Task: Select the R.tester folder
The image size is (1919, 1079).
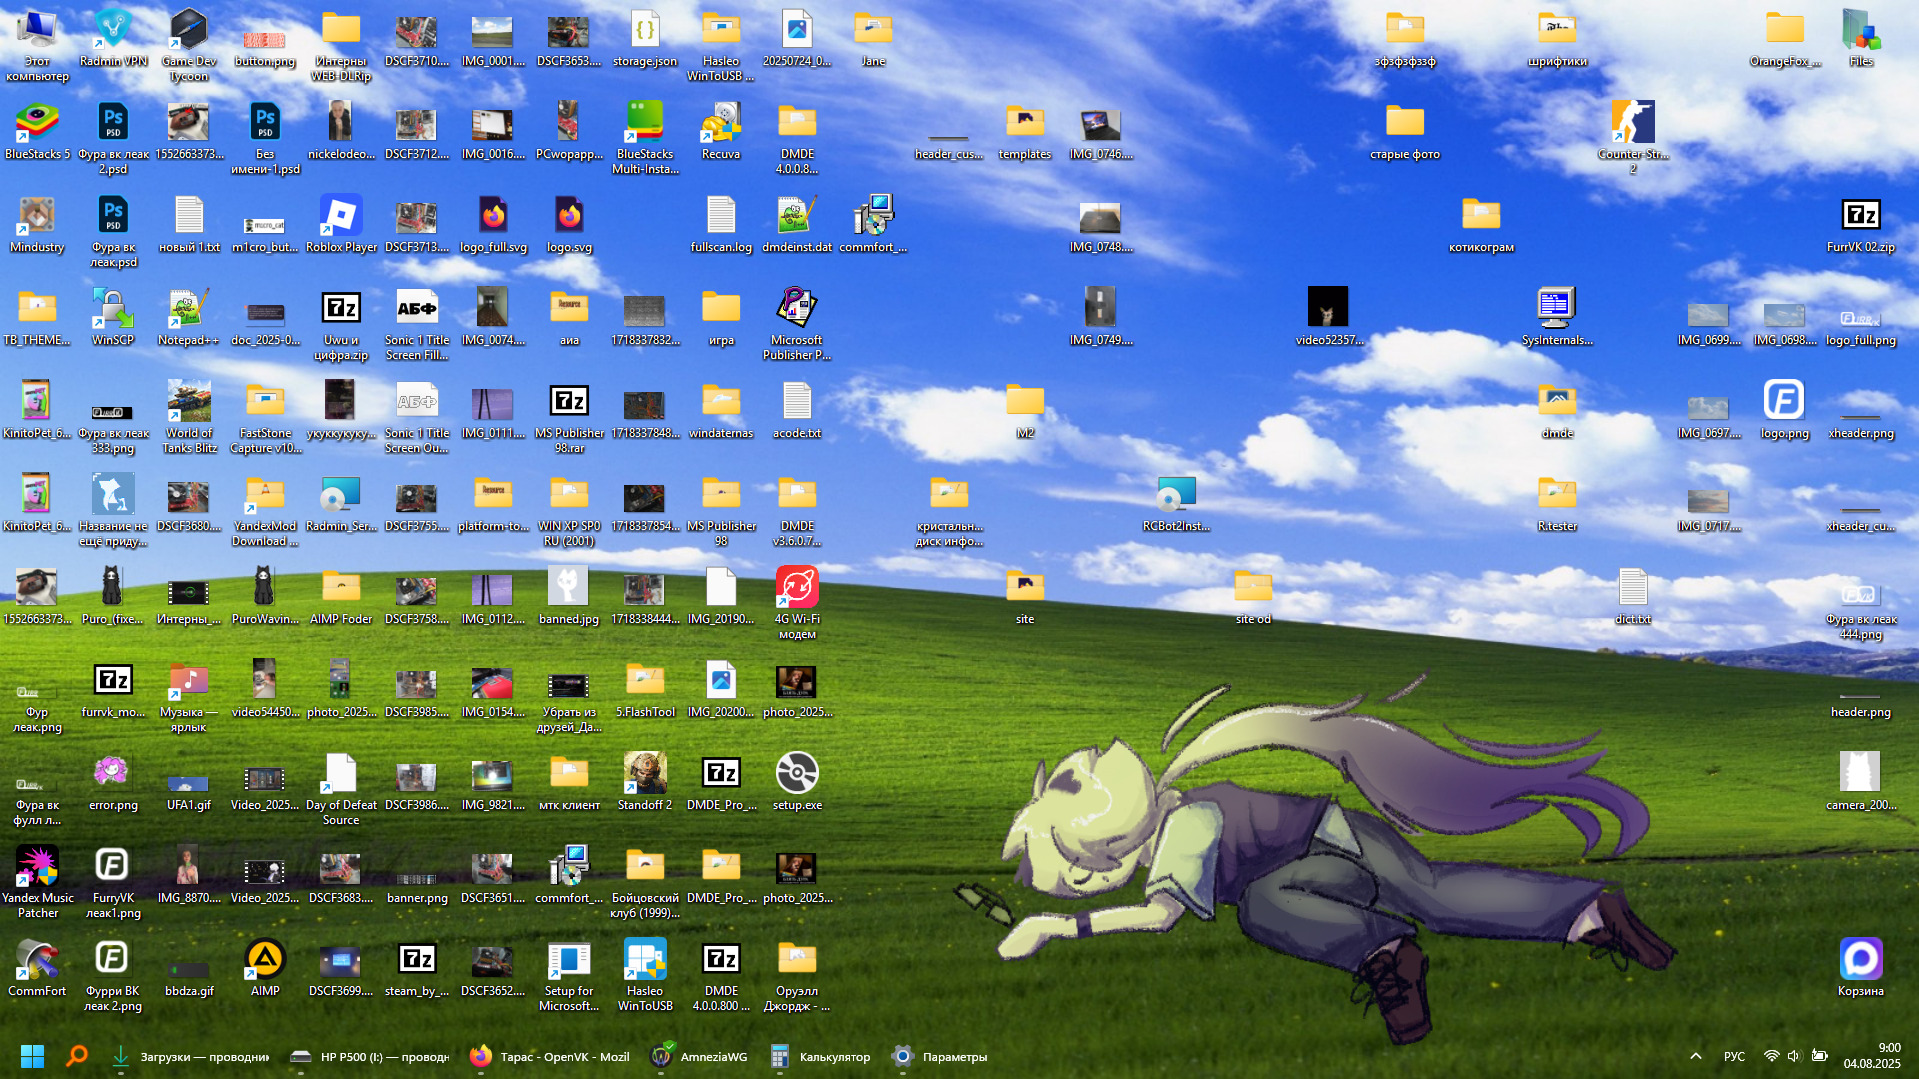Action: pyautogui.click(x=1557, y=503)
